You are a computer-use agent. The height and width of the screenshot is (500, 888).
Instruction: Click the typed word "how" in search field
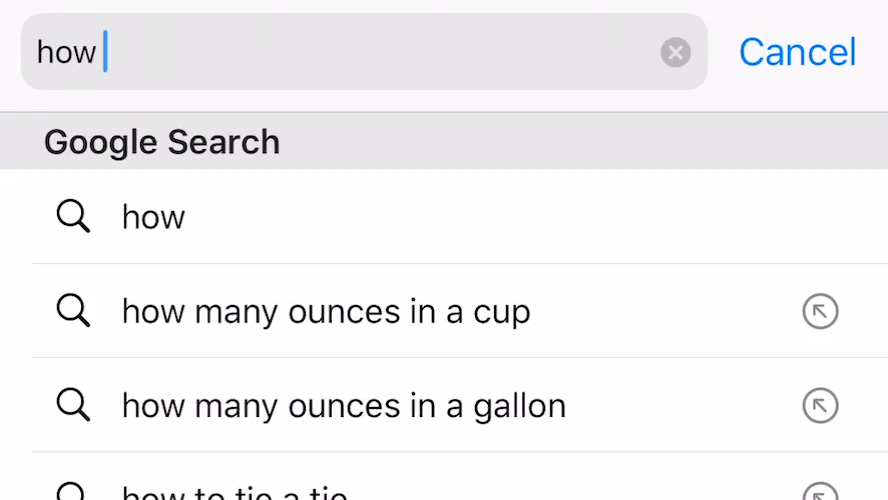click(x=66, y=52)
